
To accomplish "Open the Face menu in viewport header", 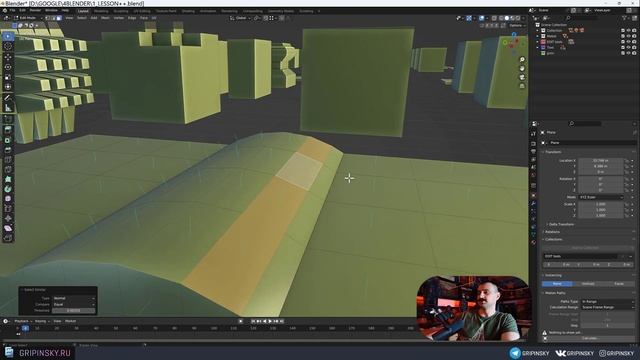I will (144, 18).
